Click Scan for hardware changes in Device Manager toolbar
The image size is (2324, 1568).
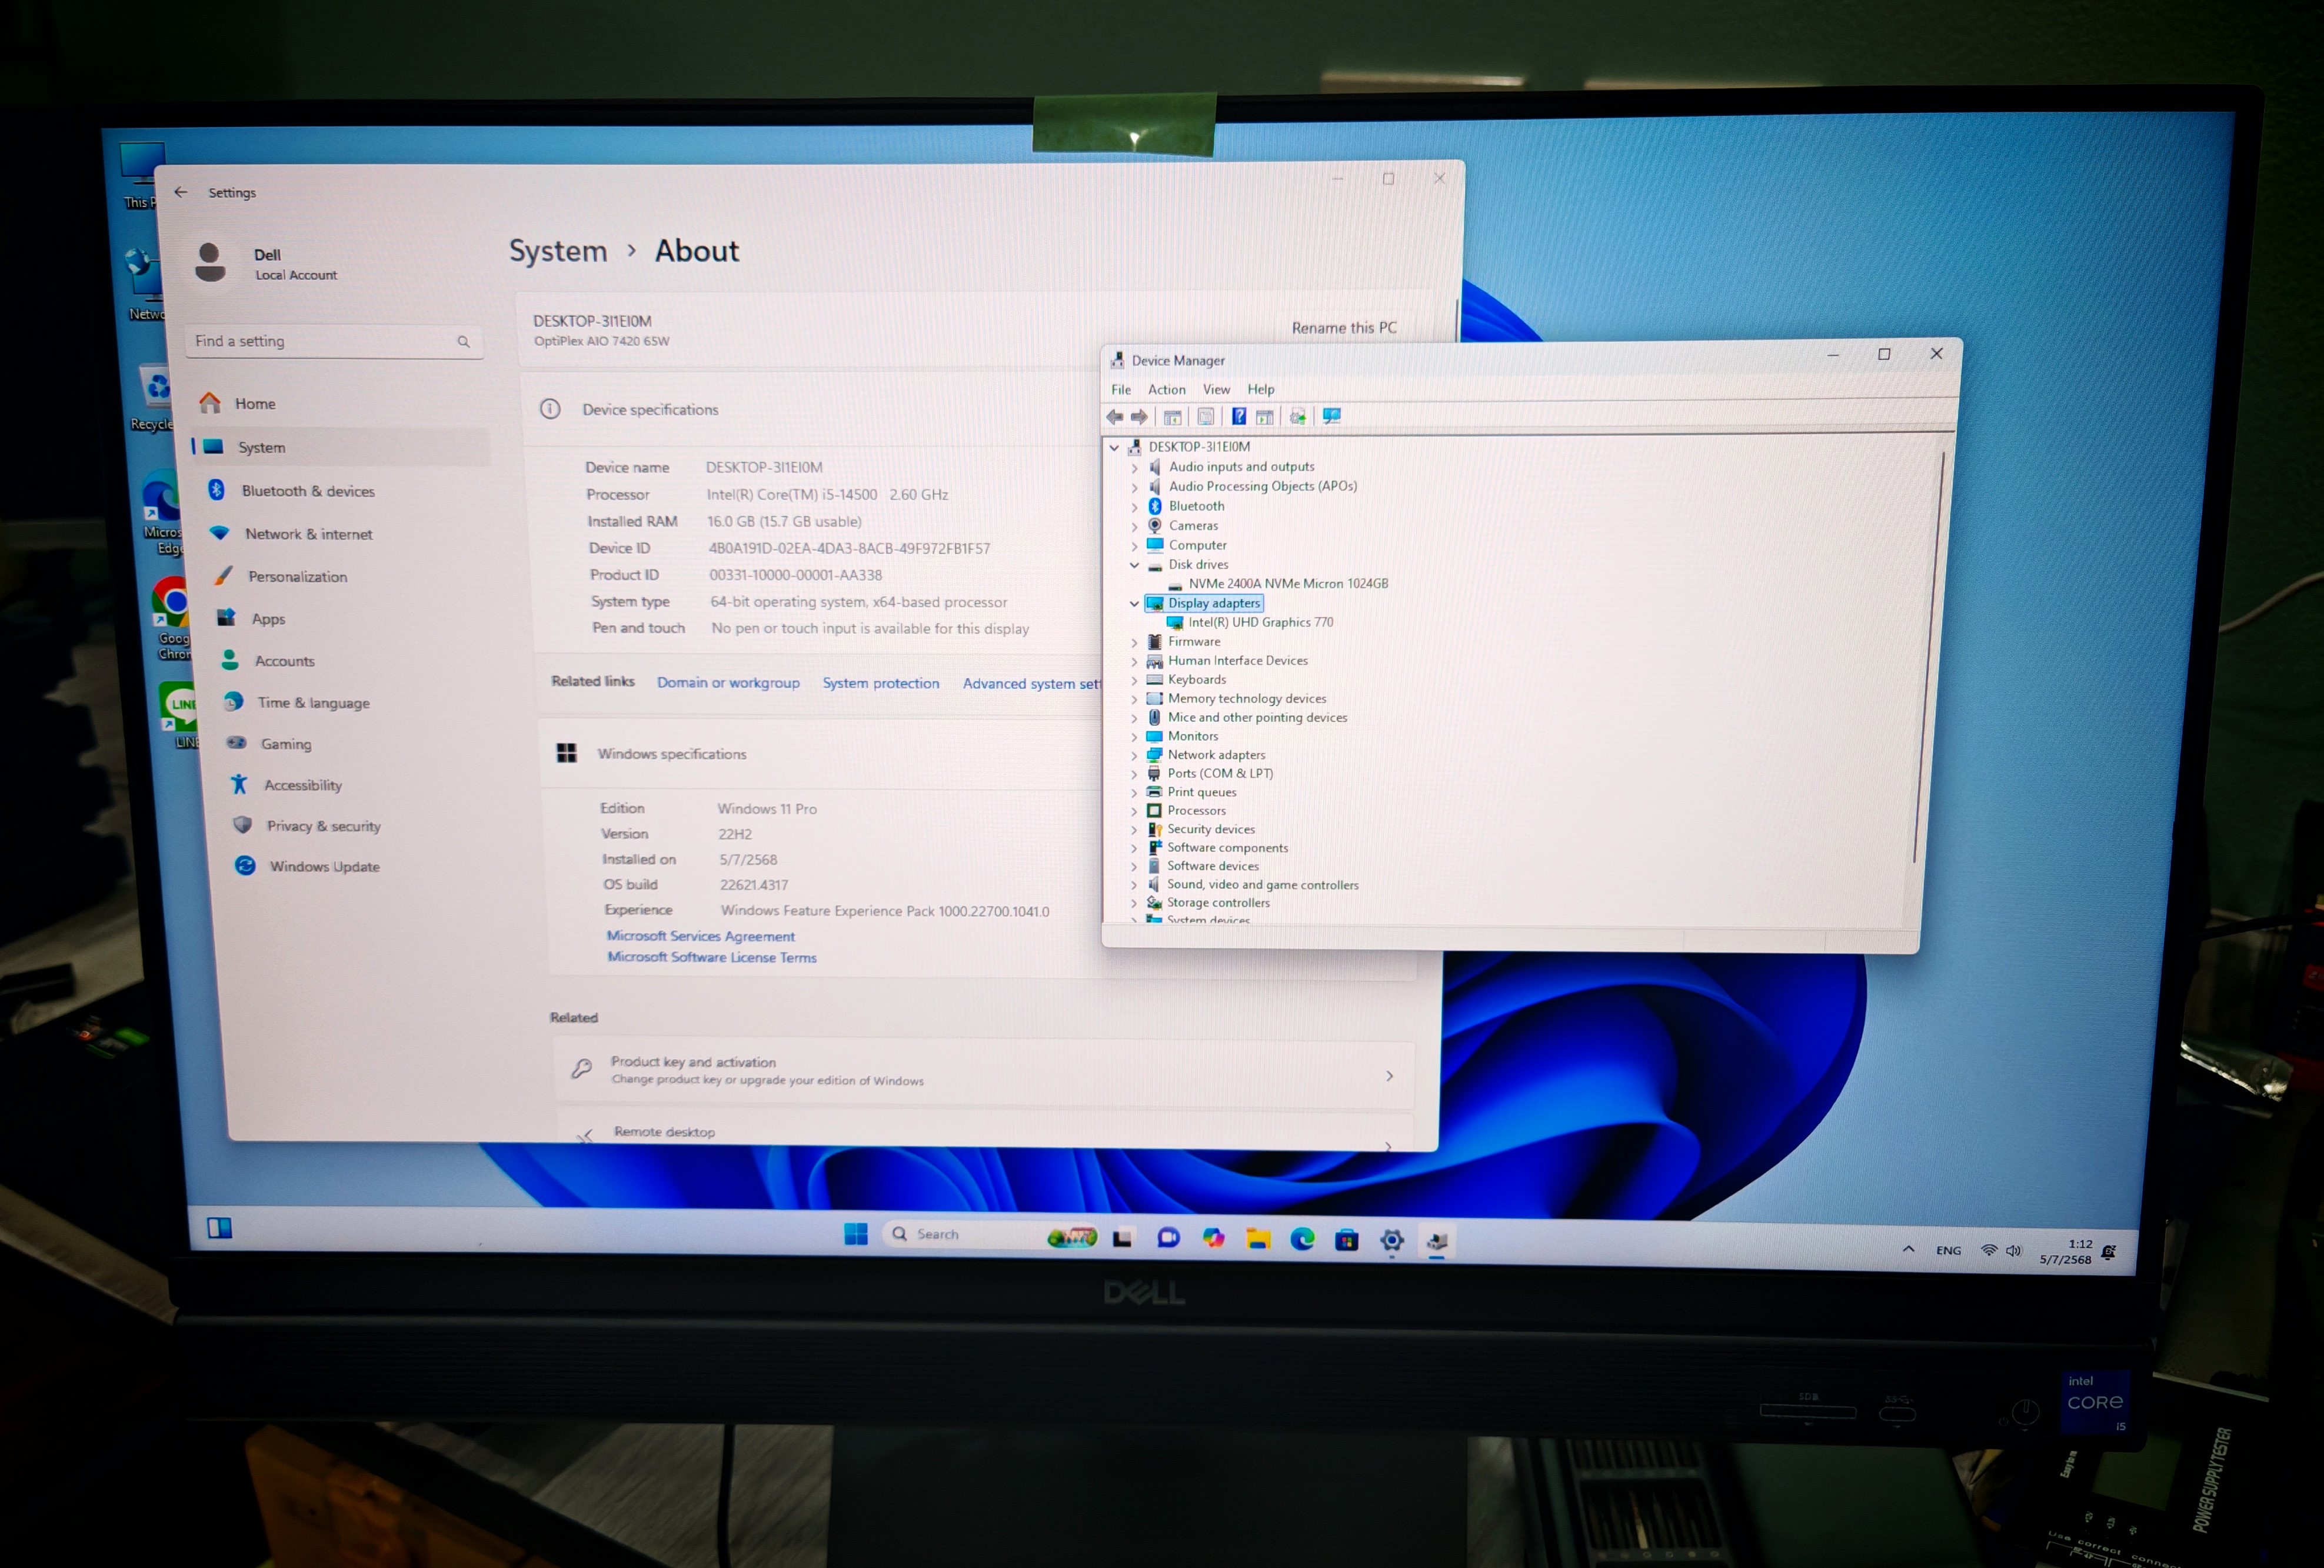pos(1298,417)
